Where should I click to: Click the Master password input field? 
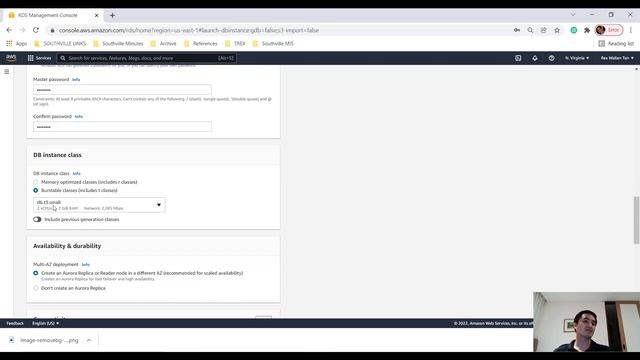(122, 90)
